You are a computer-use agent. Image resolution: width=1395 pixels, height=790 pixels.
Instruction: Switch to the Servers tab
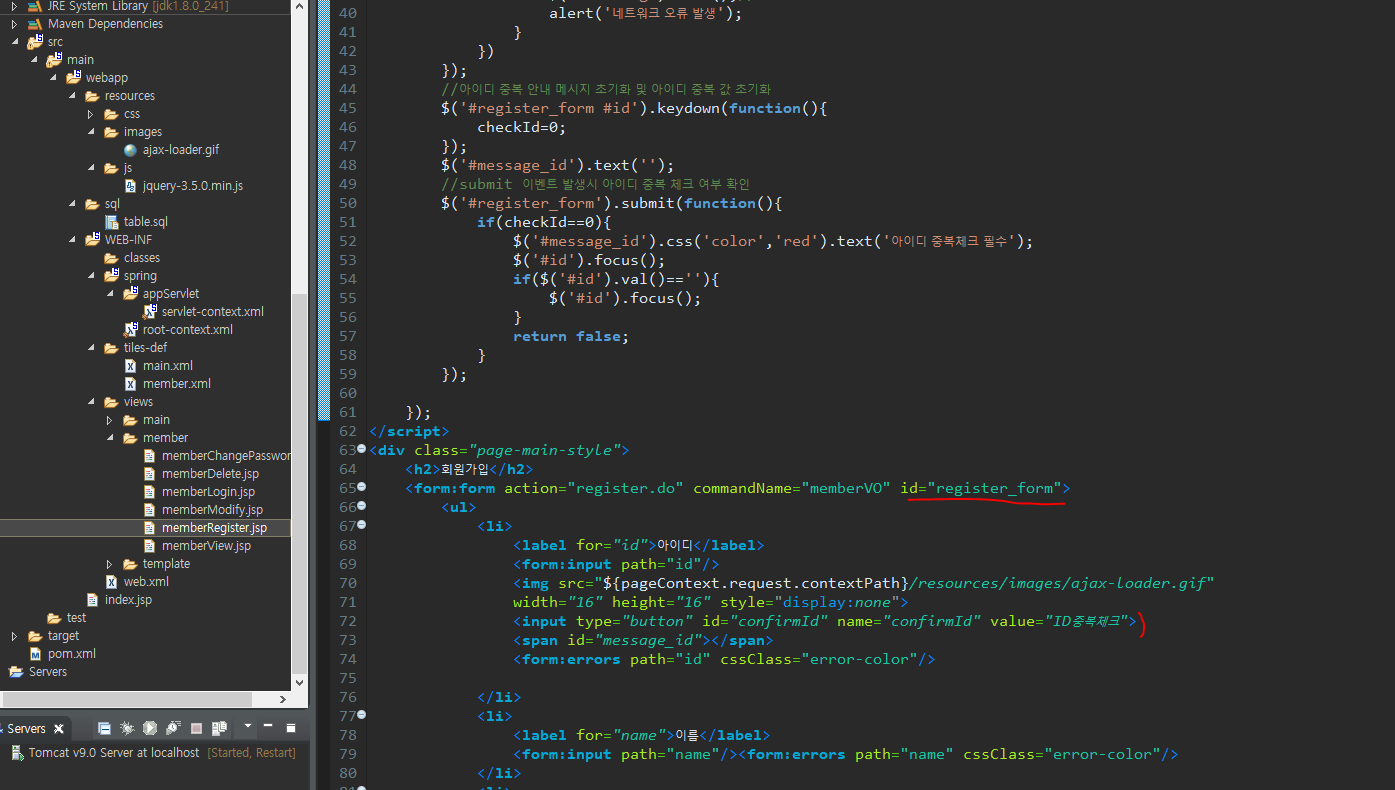27,729
